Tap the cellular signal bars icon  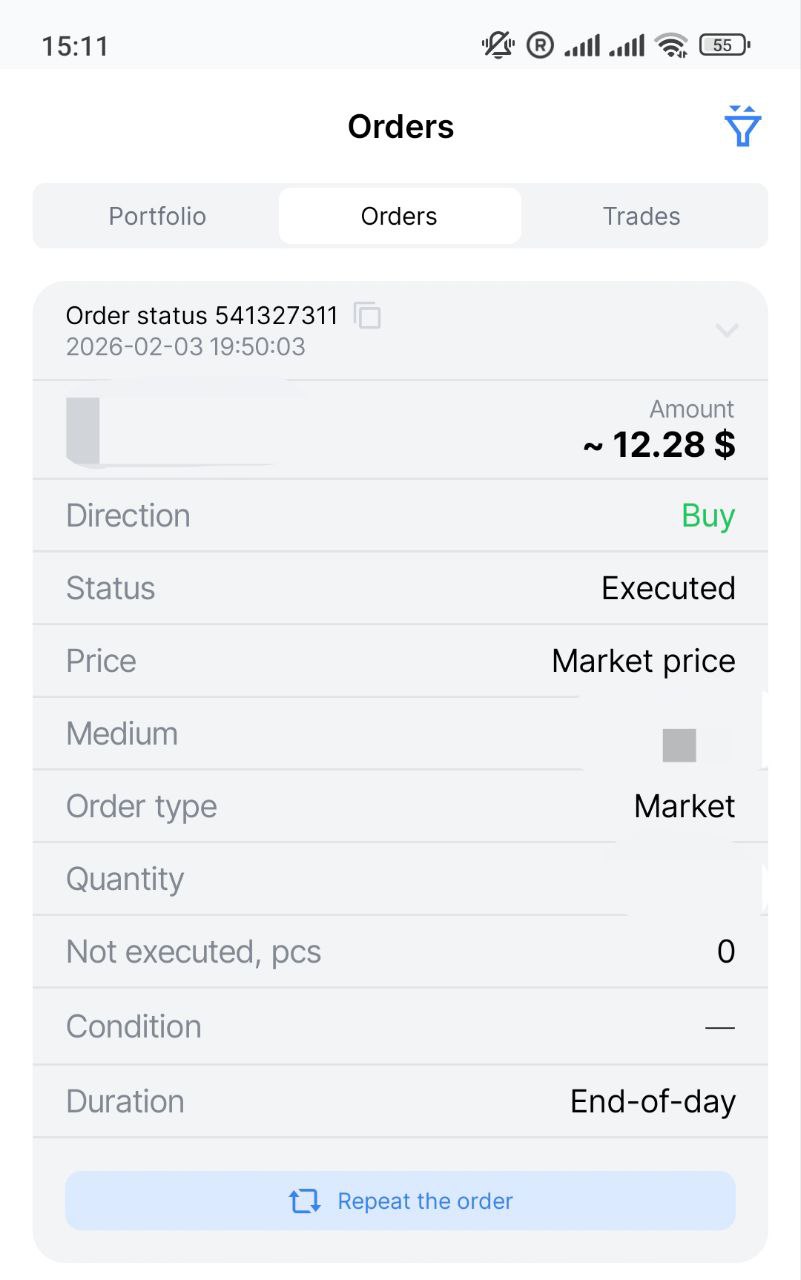(582, 45)
